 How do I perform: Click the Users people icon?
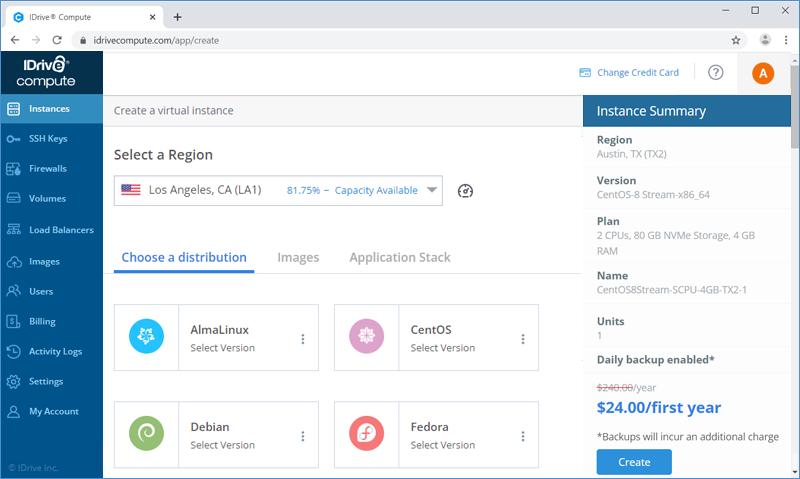point(14,291)
